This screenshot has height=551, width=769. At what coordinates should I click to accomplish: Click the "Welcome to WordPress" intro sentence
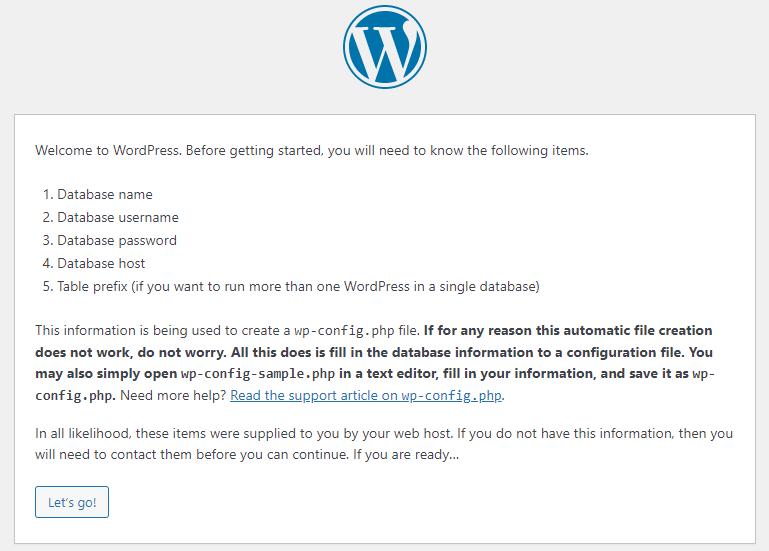click(311, 150)
